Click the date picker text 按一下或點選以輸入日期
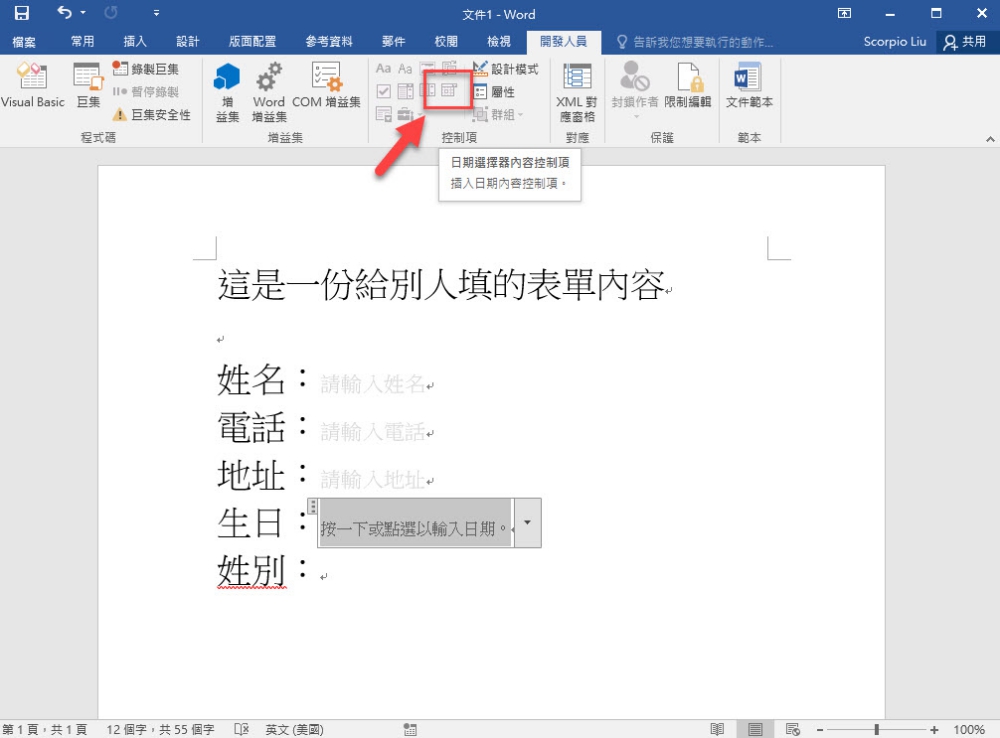 point(413,529)
